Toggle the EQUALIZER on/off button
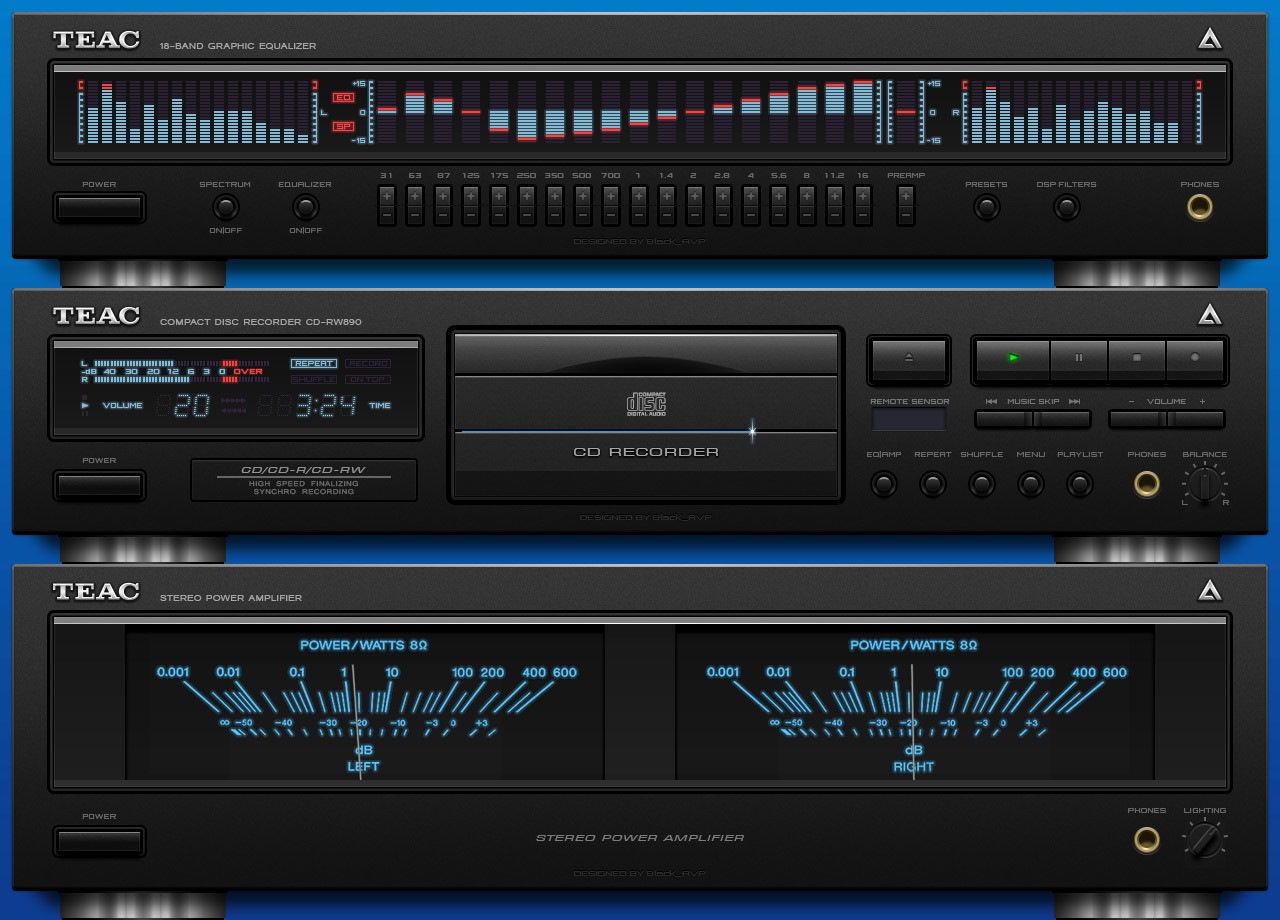Screen dimensions: 1280x920 [x=306, y=207]
